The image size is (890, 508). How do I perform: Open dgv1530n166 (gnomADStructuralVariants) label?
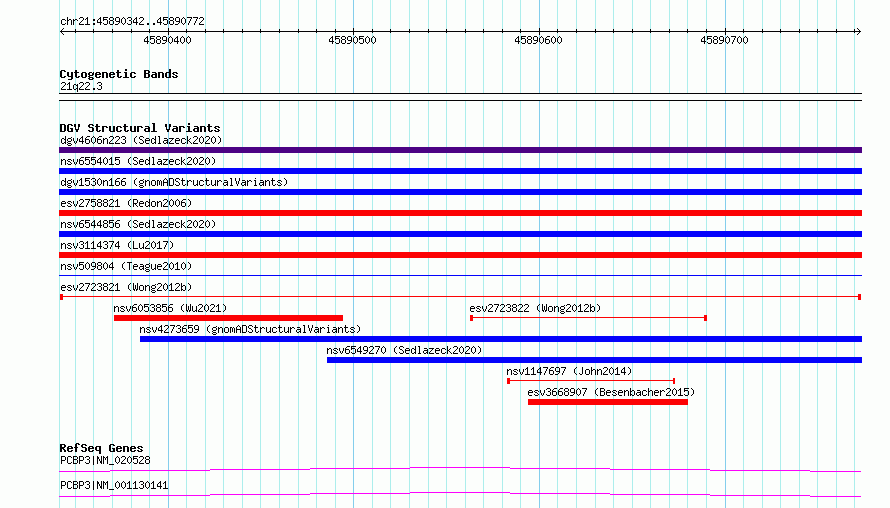(x=174, y=182)
